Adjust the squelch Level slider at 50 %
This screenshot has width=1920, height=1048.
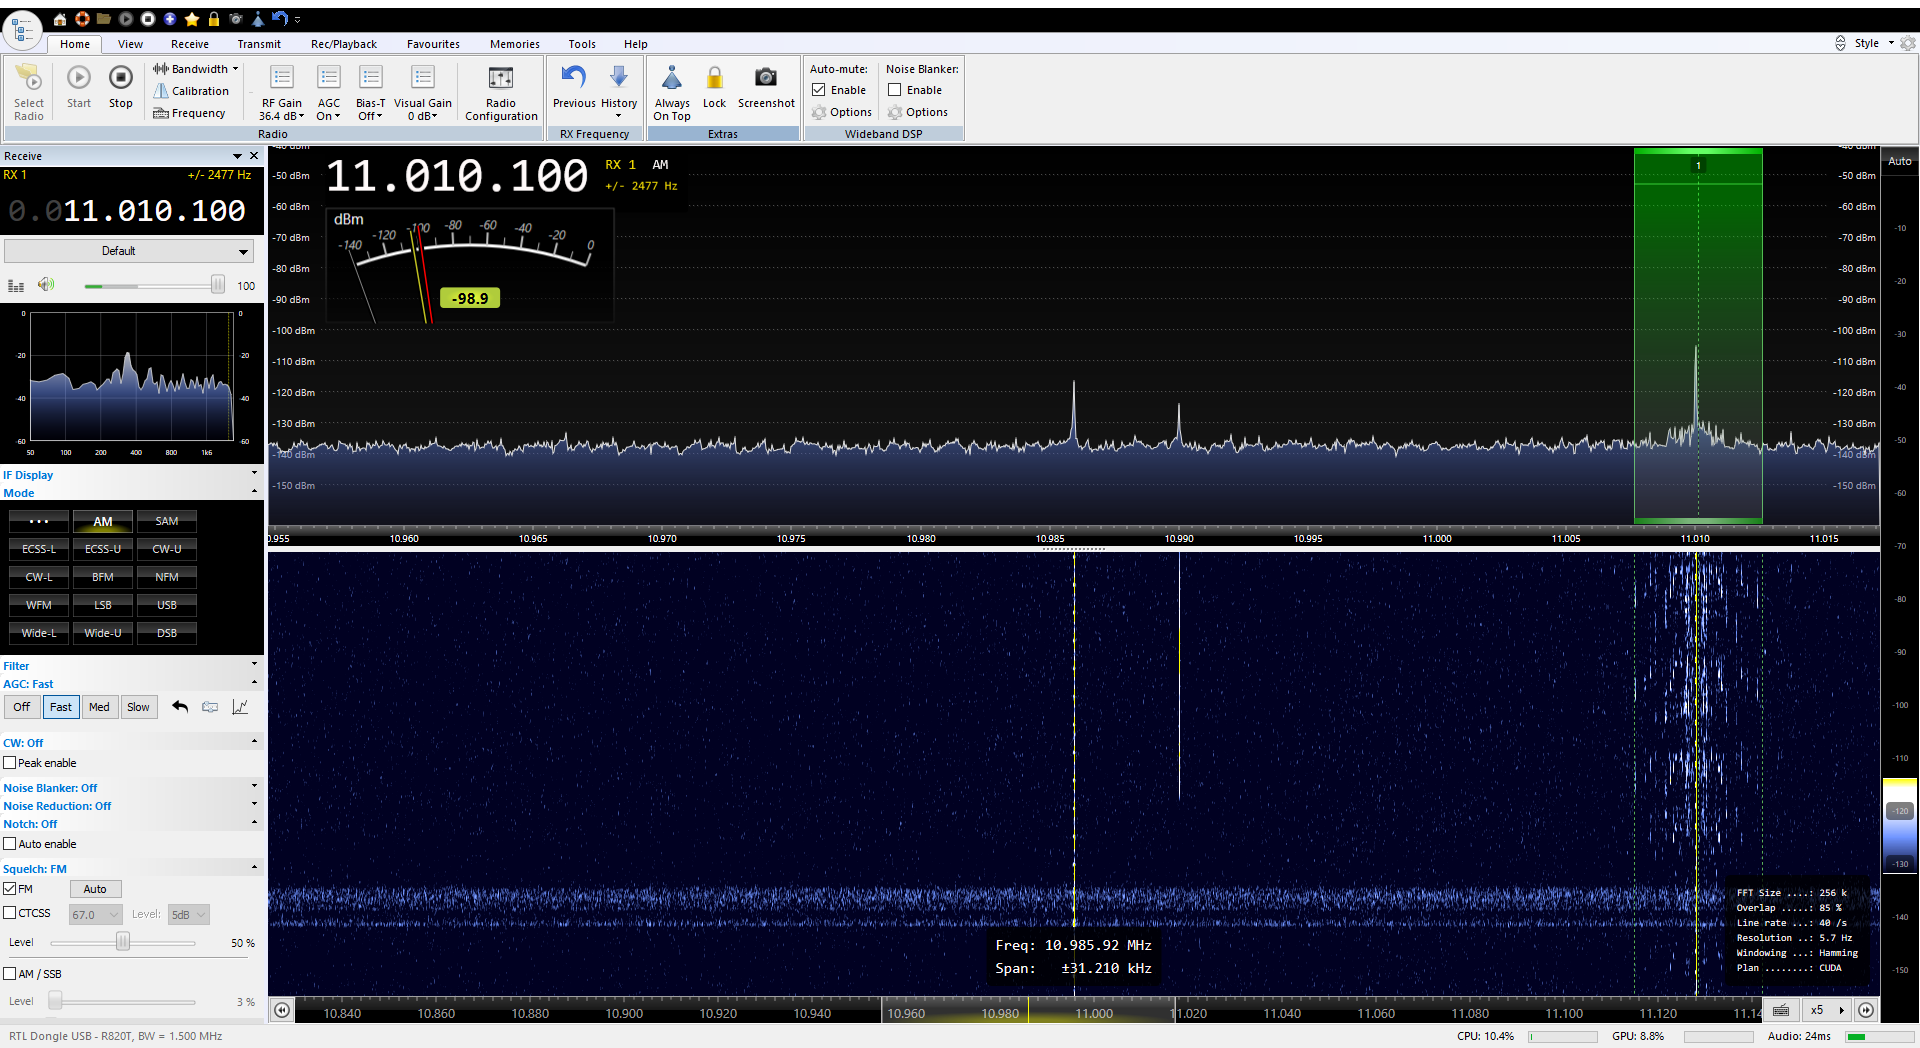click(123, 942)
